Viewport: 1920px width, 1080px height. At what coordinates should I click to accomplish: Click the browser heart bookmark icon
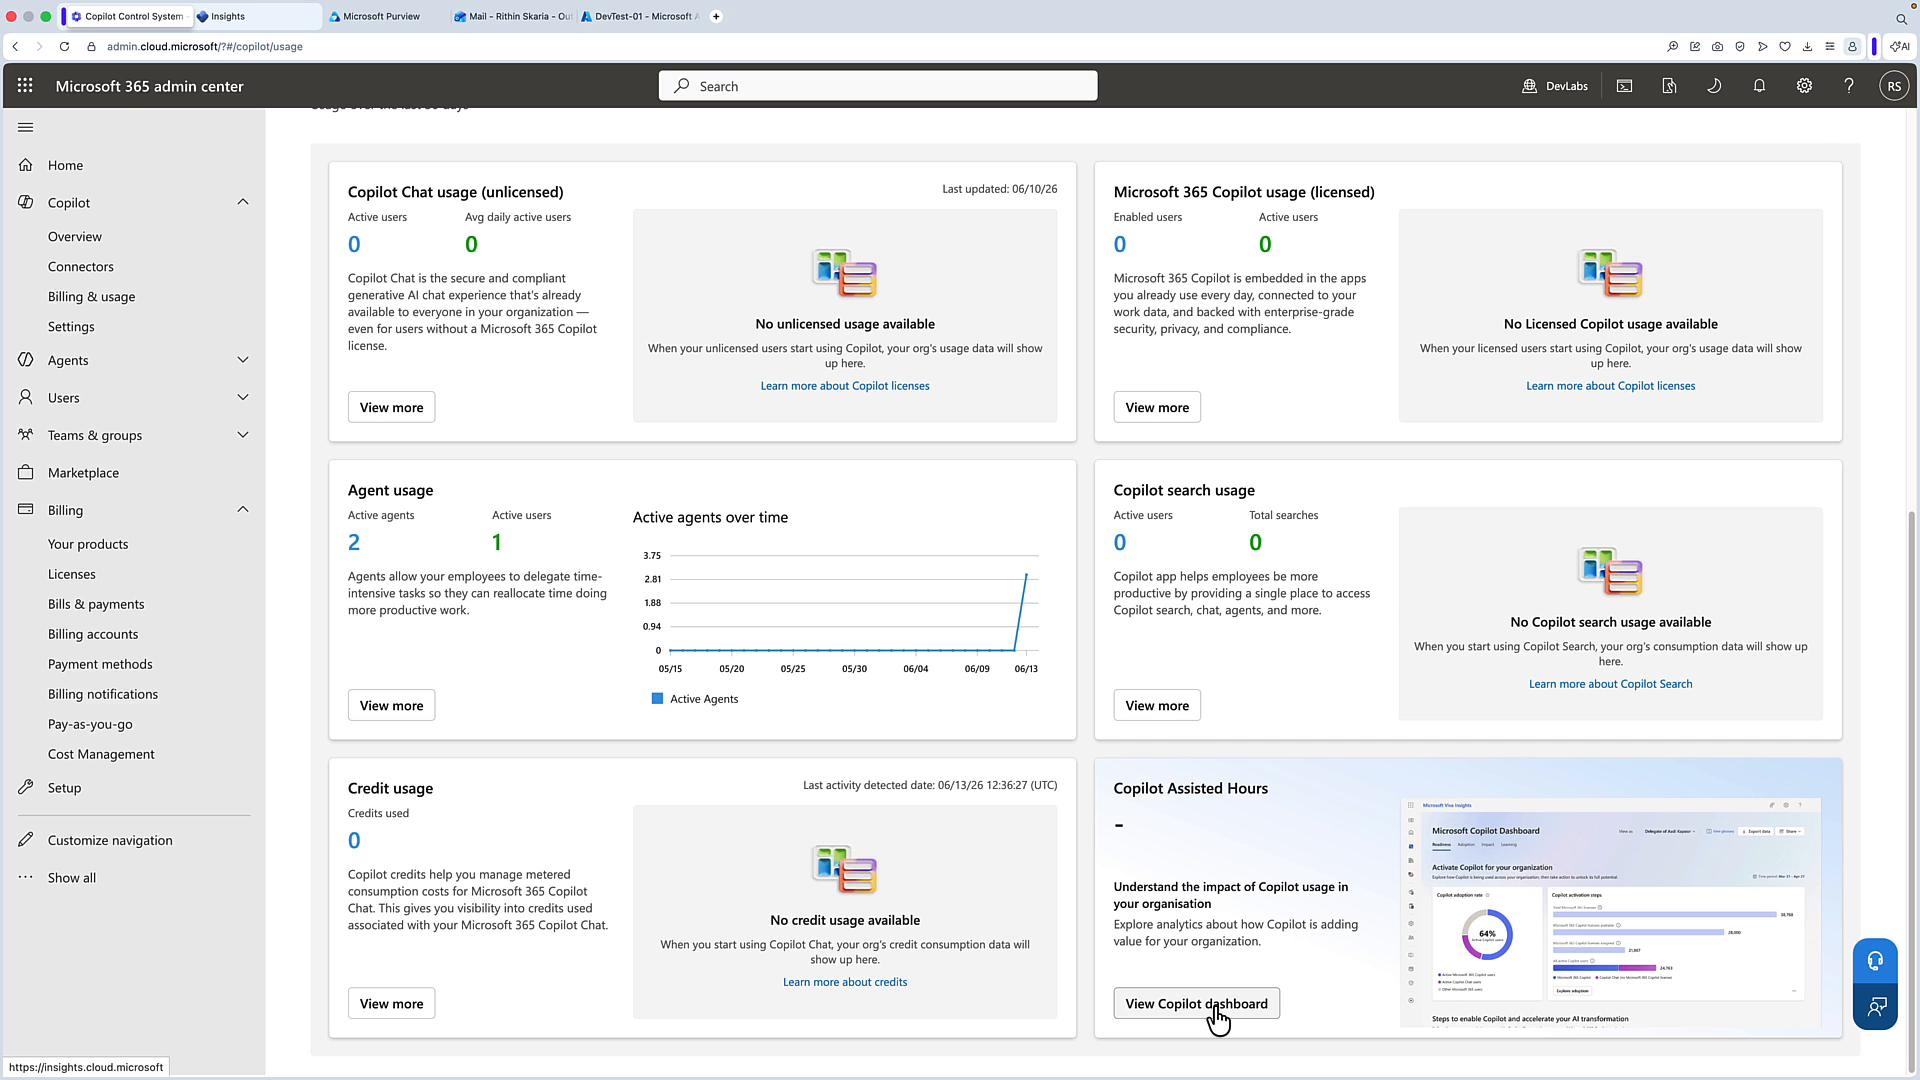point(1785,46)
